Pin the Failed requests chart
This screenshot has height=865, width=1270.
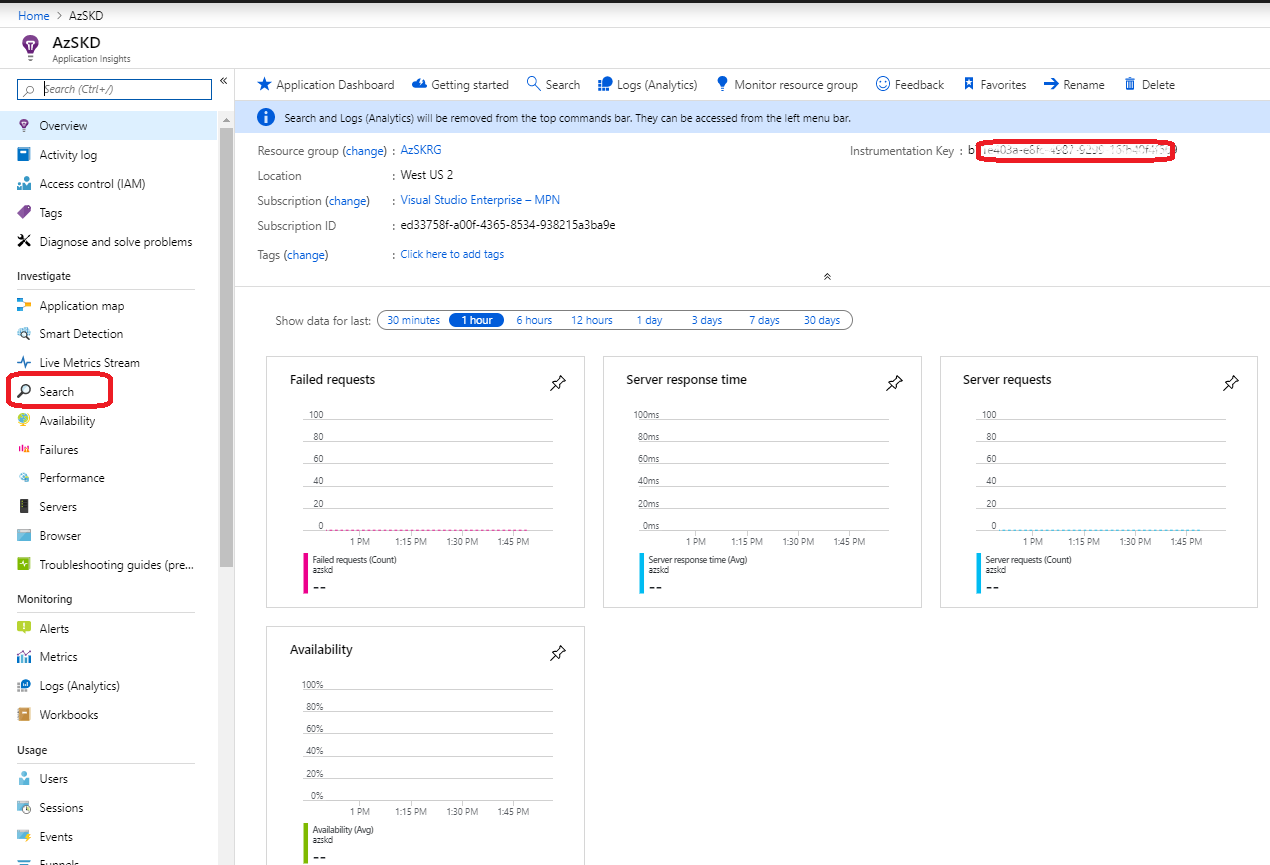558,383
